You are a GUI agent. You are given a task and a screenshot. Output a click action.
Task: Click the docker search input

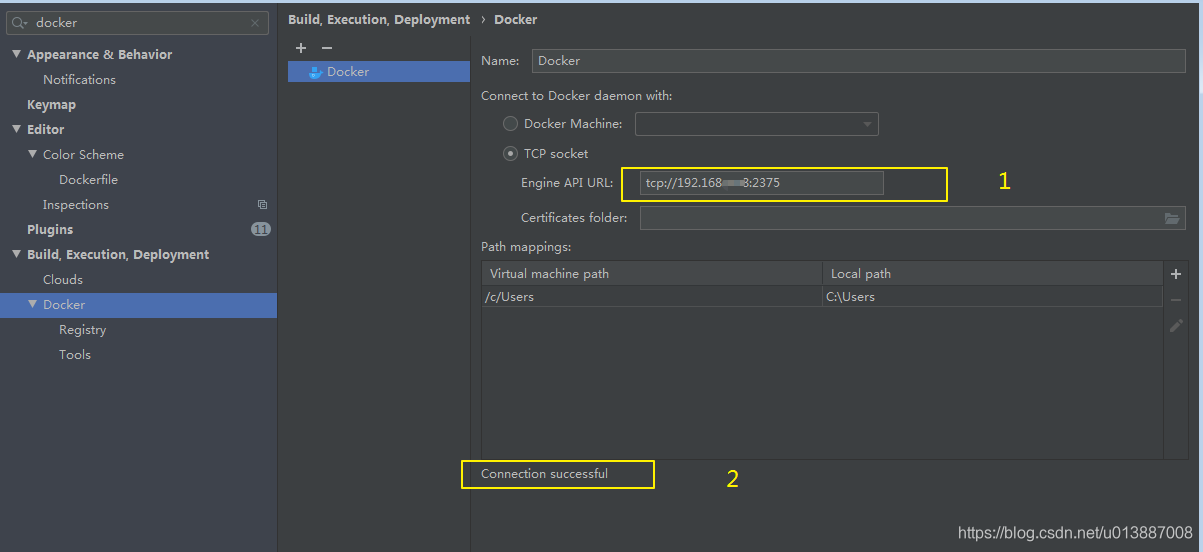click(138, 23)
